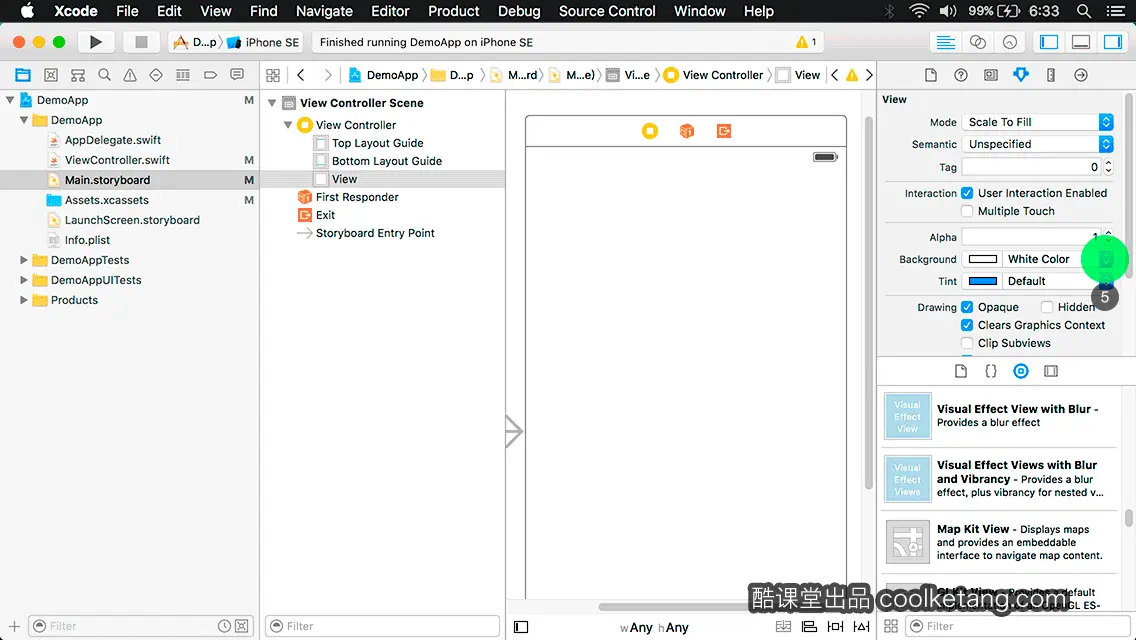Open the Debug menu
The height and width of the screenshot is (640, 1136).
coord(519,11)
